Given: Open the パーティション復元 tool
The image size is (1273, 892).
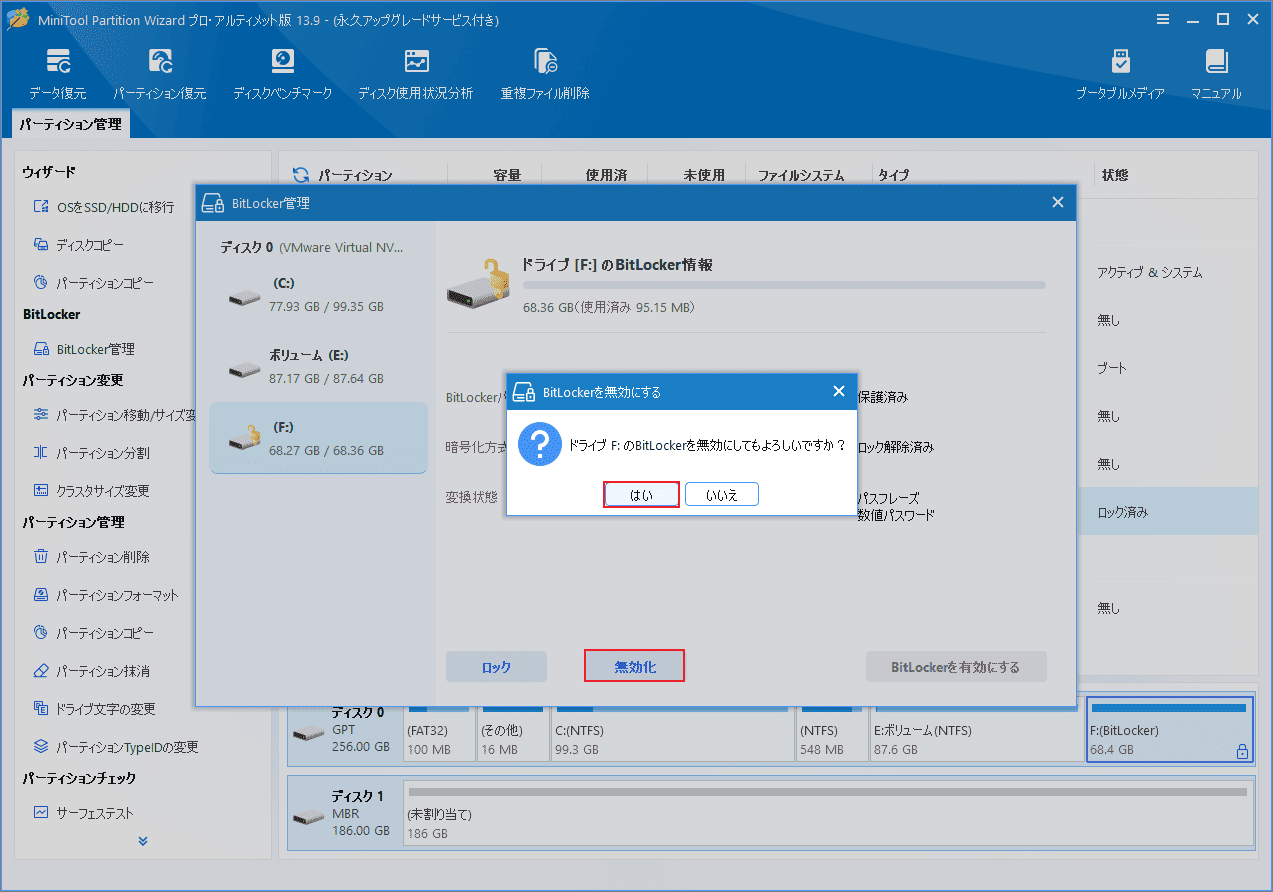Looking at the screenshot, I should point(160,73).
